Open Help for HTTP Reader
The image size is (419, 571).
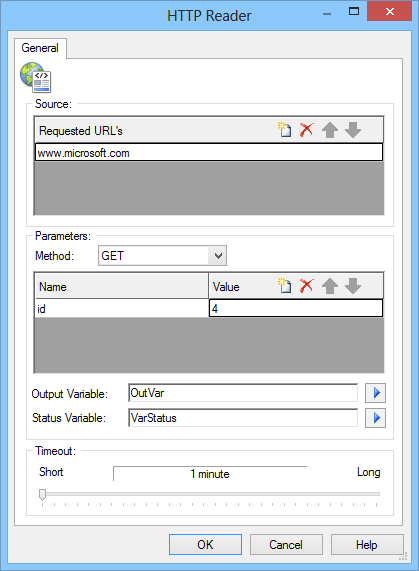click(367, 544)
